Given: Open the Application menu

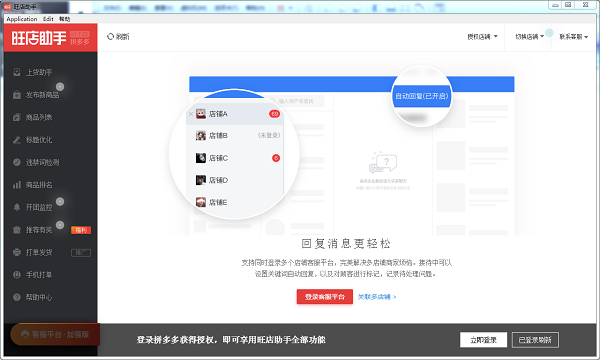Looking at the screenshot, I should 22,19.
